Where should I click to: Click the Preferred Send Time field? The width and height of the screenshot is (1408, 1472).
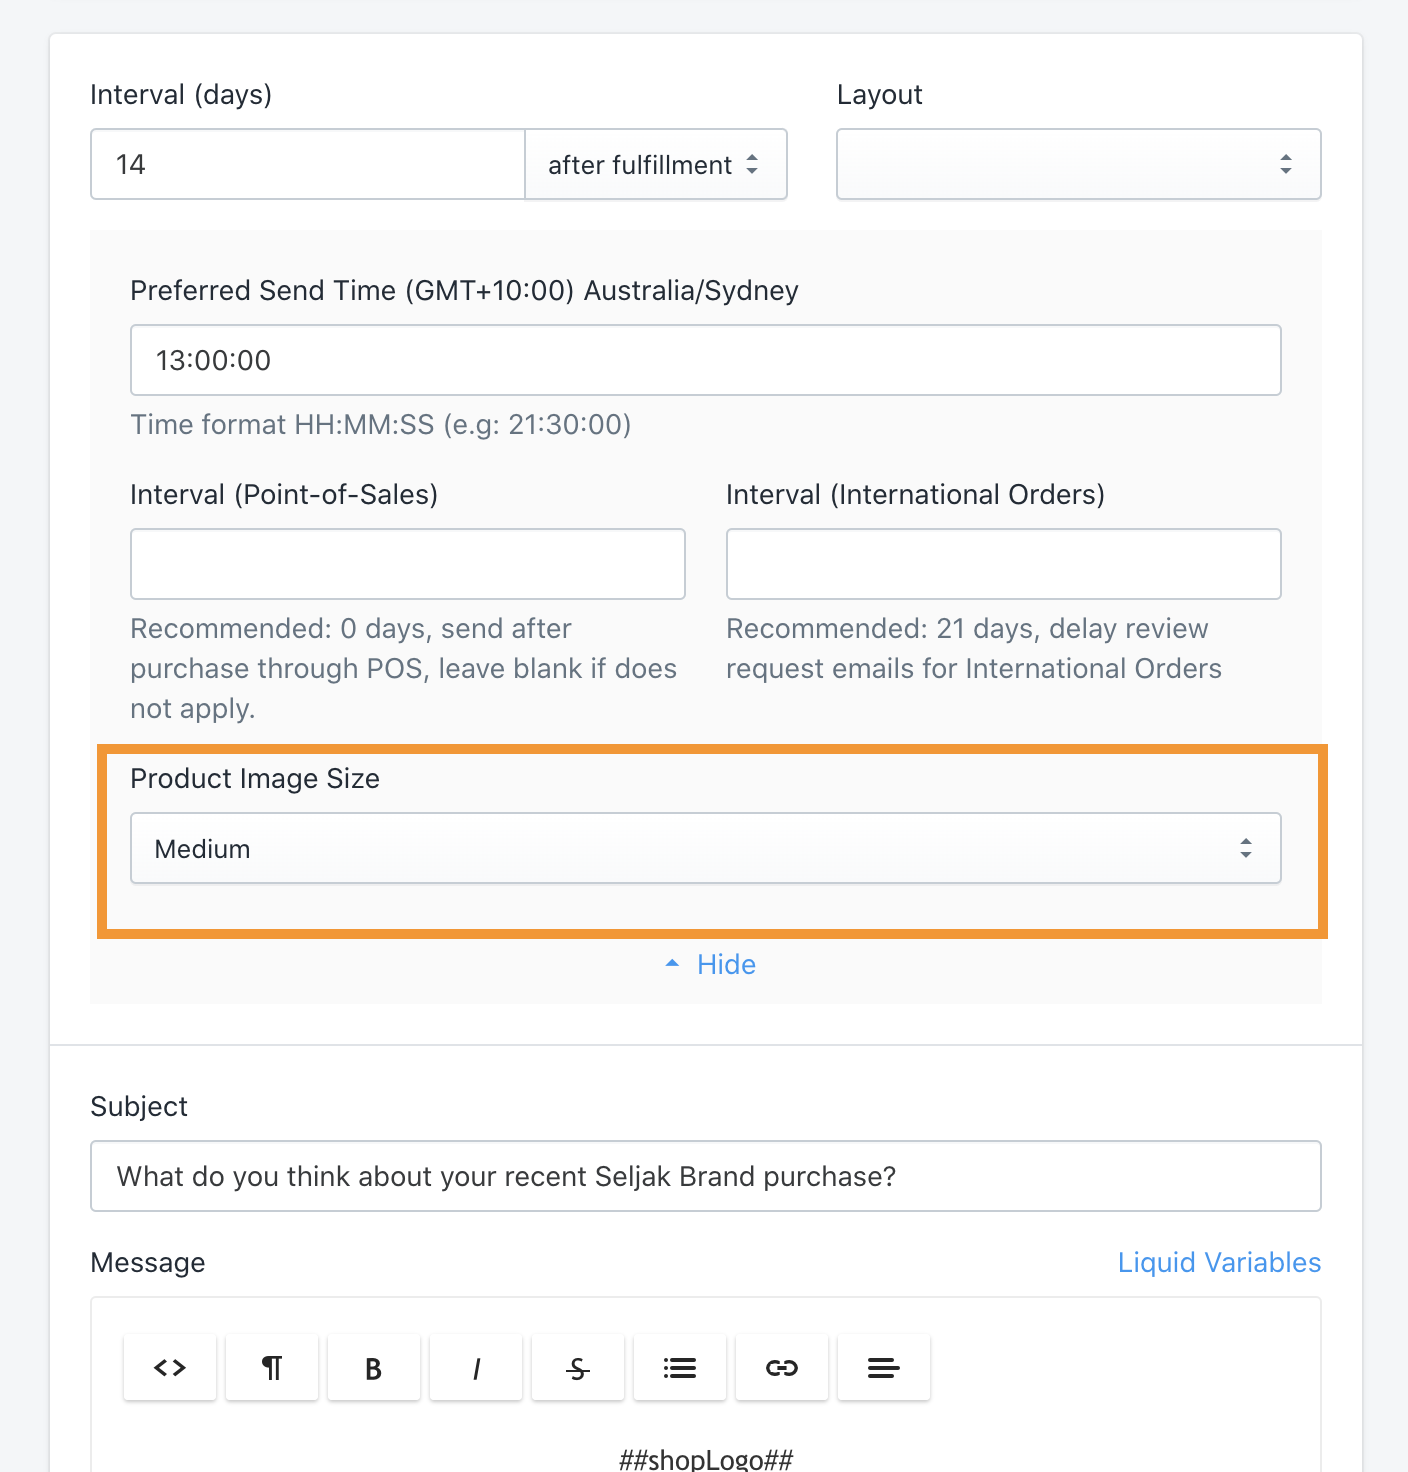(706, 360)
